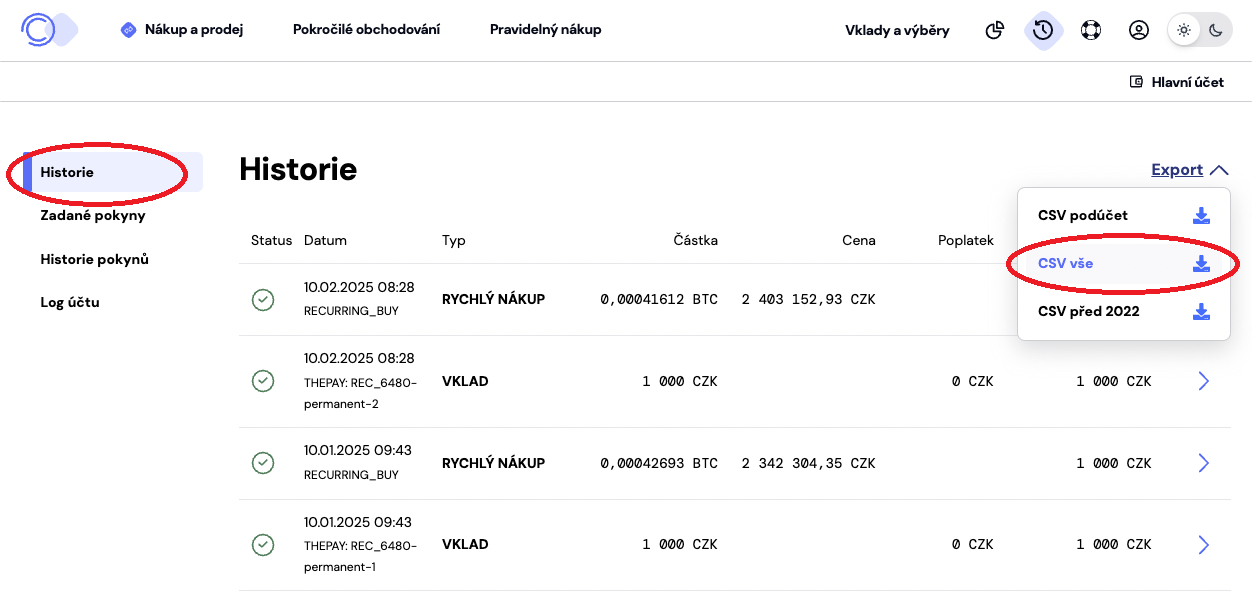Viewport: 1252px width, 596px height.
Task: Download the CSV podúčet export
Action: point(1201,214)
